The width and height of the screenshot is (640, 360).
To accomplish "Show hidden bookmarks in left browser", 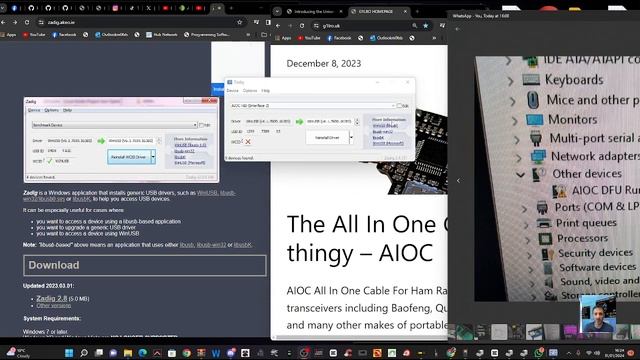I will click(x=248, y=35).
